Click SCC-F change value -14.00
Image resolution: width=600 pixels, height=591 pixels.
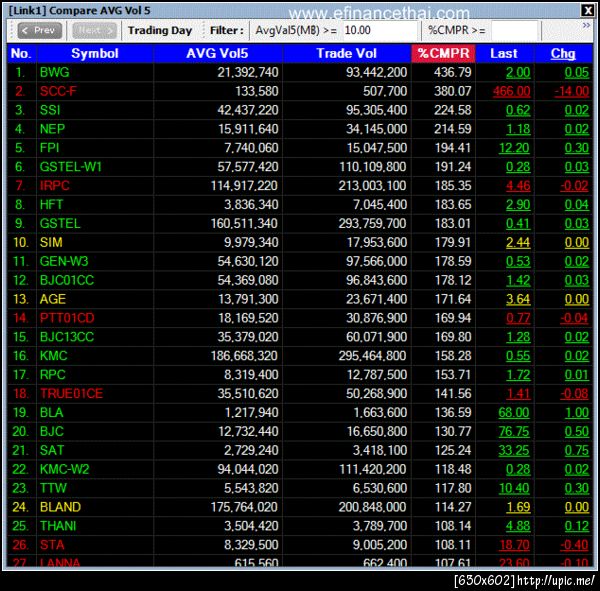coord(572,91)
